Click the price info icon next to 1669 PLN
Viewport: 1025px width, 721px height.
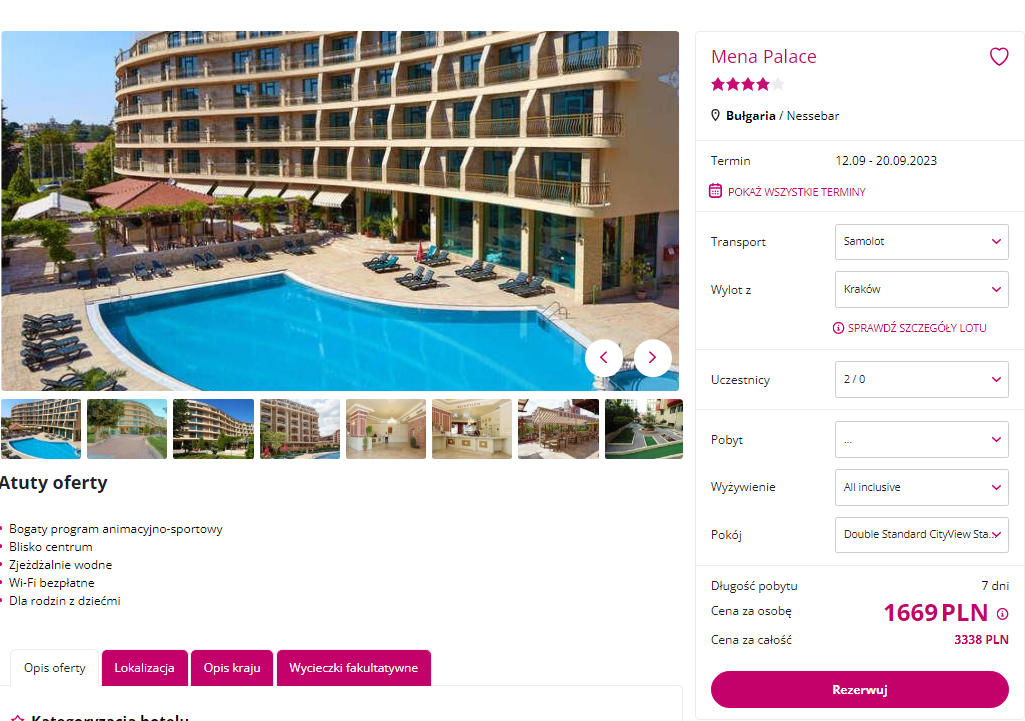[x=1002, y=614]
